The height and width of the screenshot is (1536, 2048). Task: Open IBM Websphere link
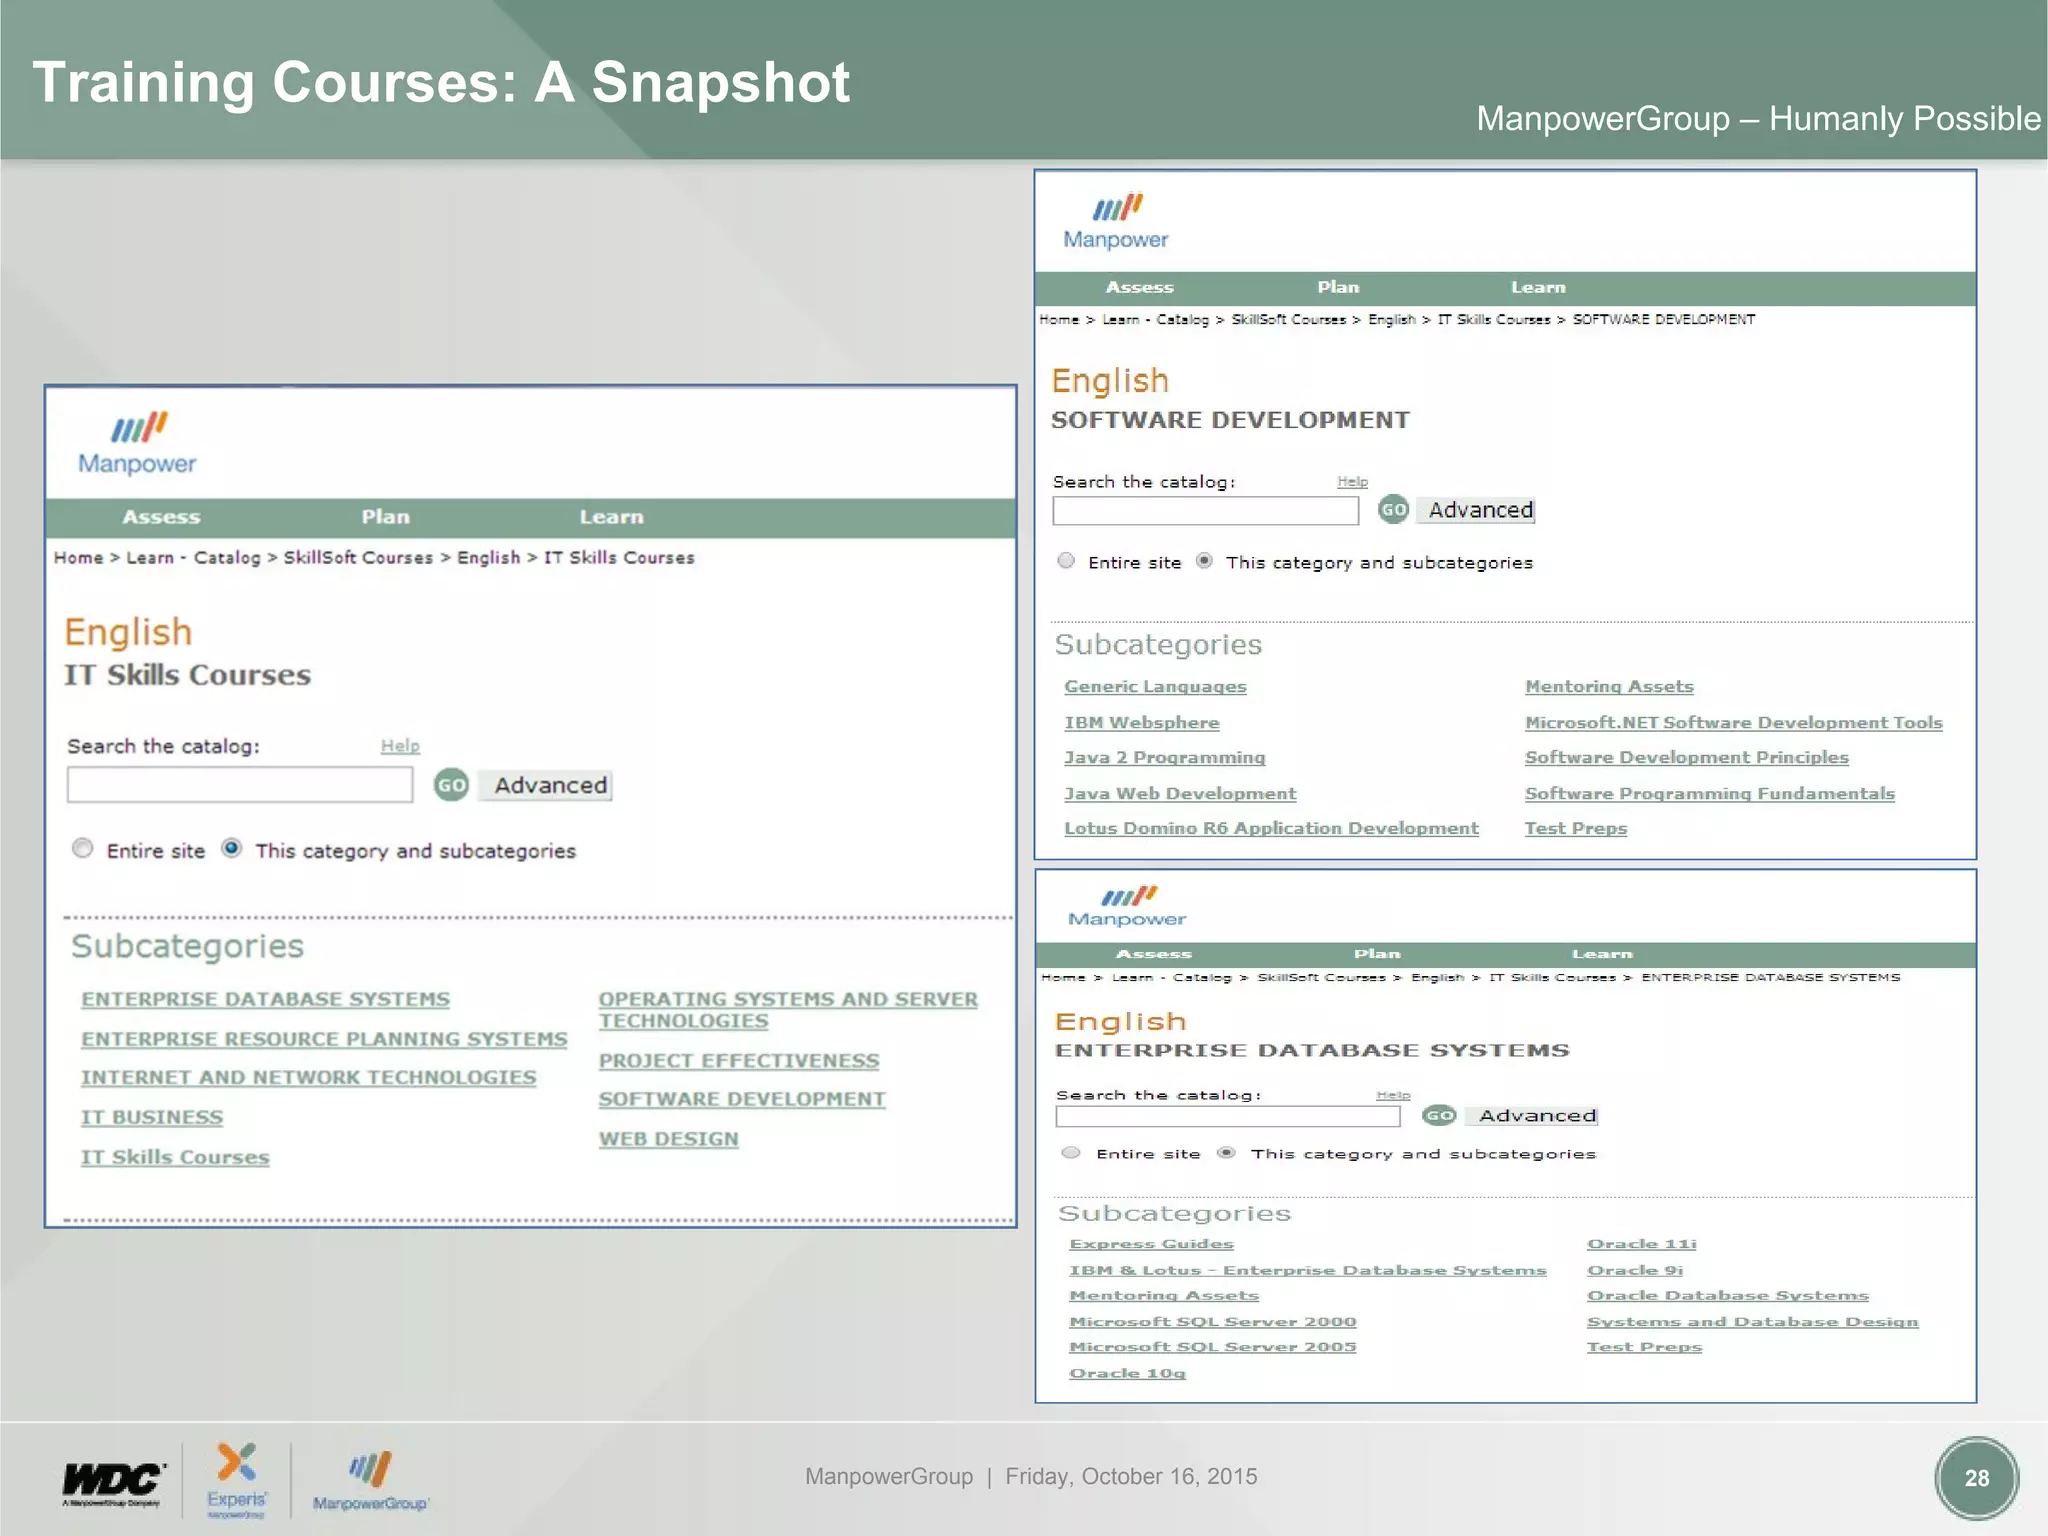pos(1141,722)
